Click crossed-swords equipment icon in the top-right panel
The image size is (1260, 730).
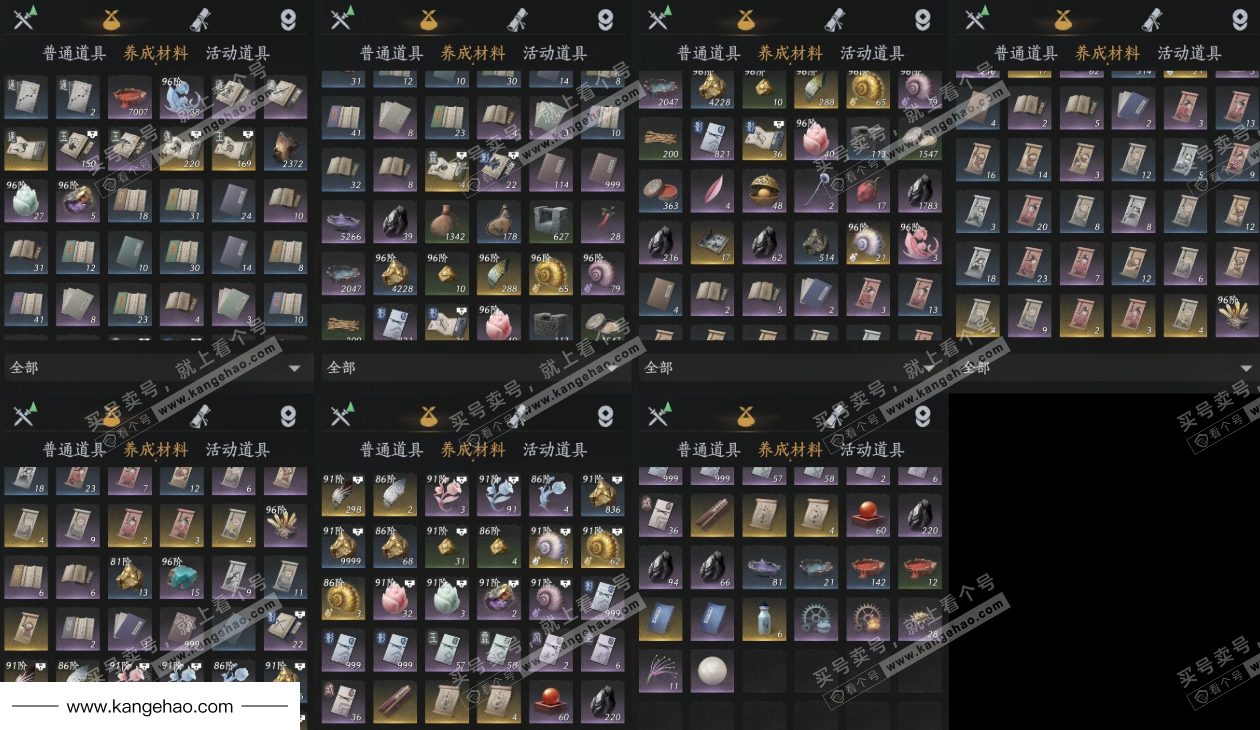click(975, 19)
